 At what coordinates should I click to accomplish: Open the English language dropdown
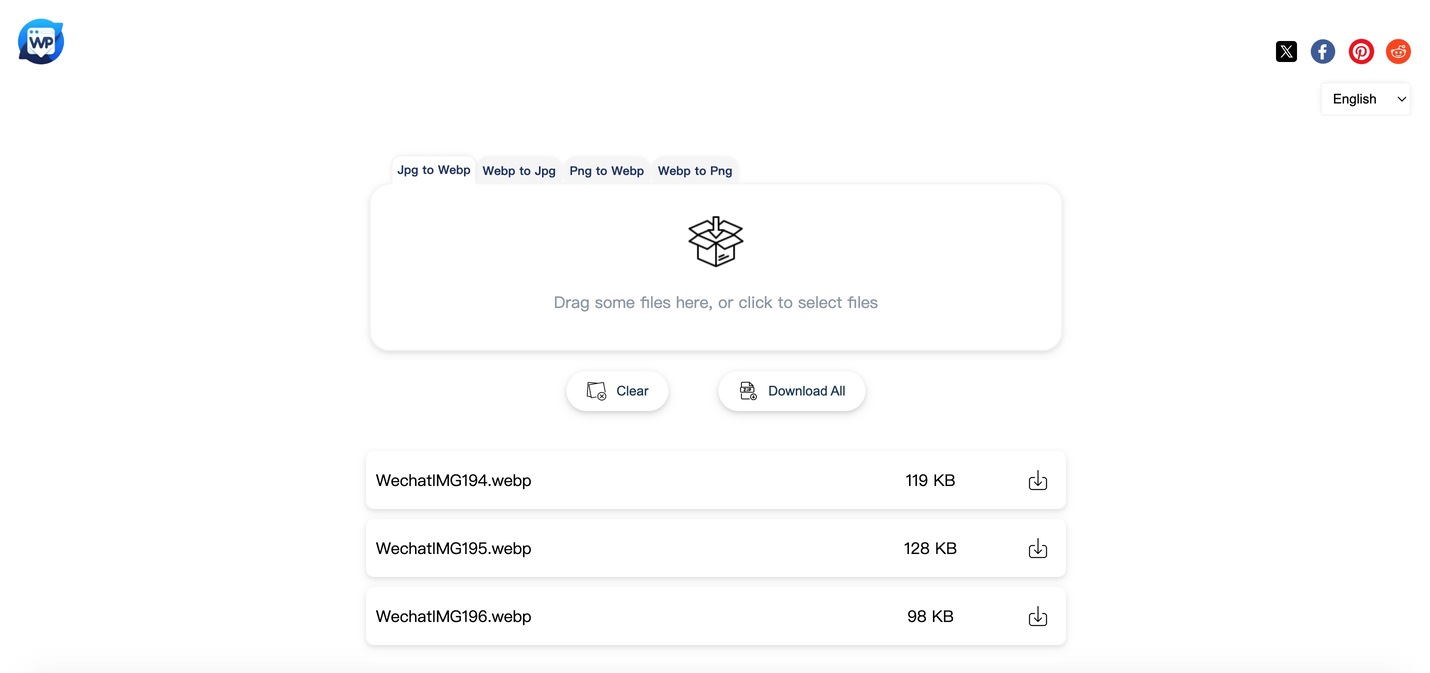[1366, 99]
